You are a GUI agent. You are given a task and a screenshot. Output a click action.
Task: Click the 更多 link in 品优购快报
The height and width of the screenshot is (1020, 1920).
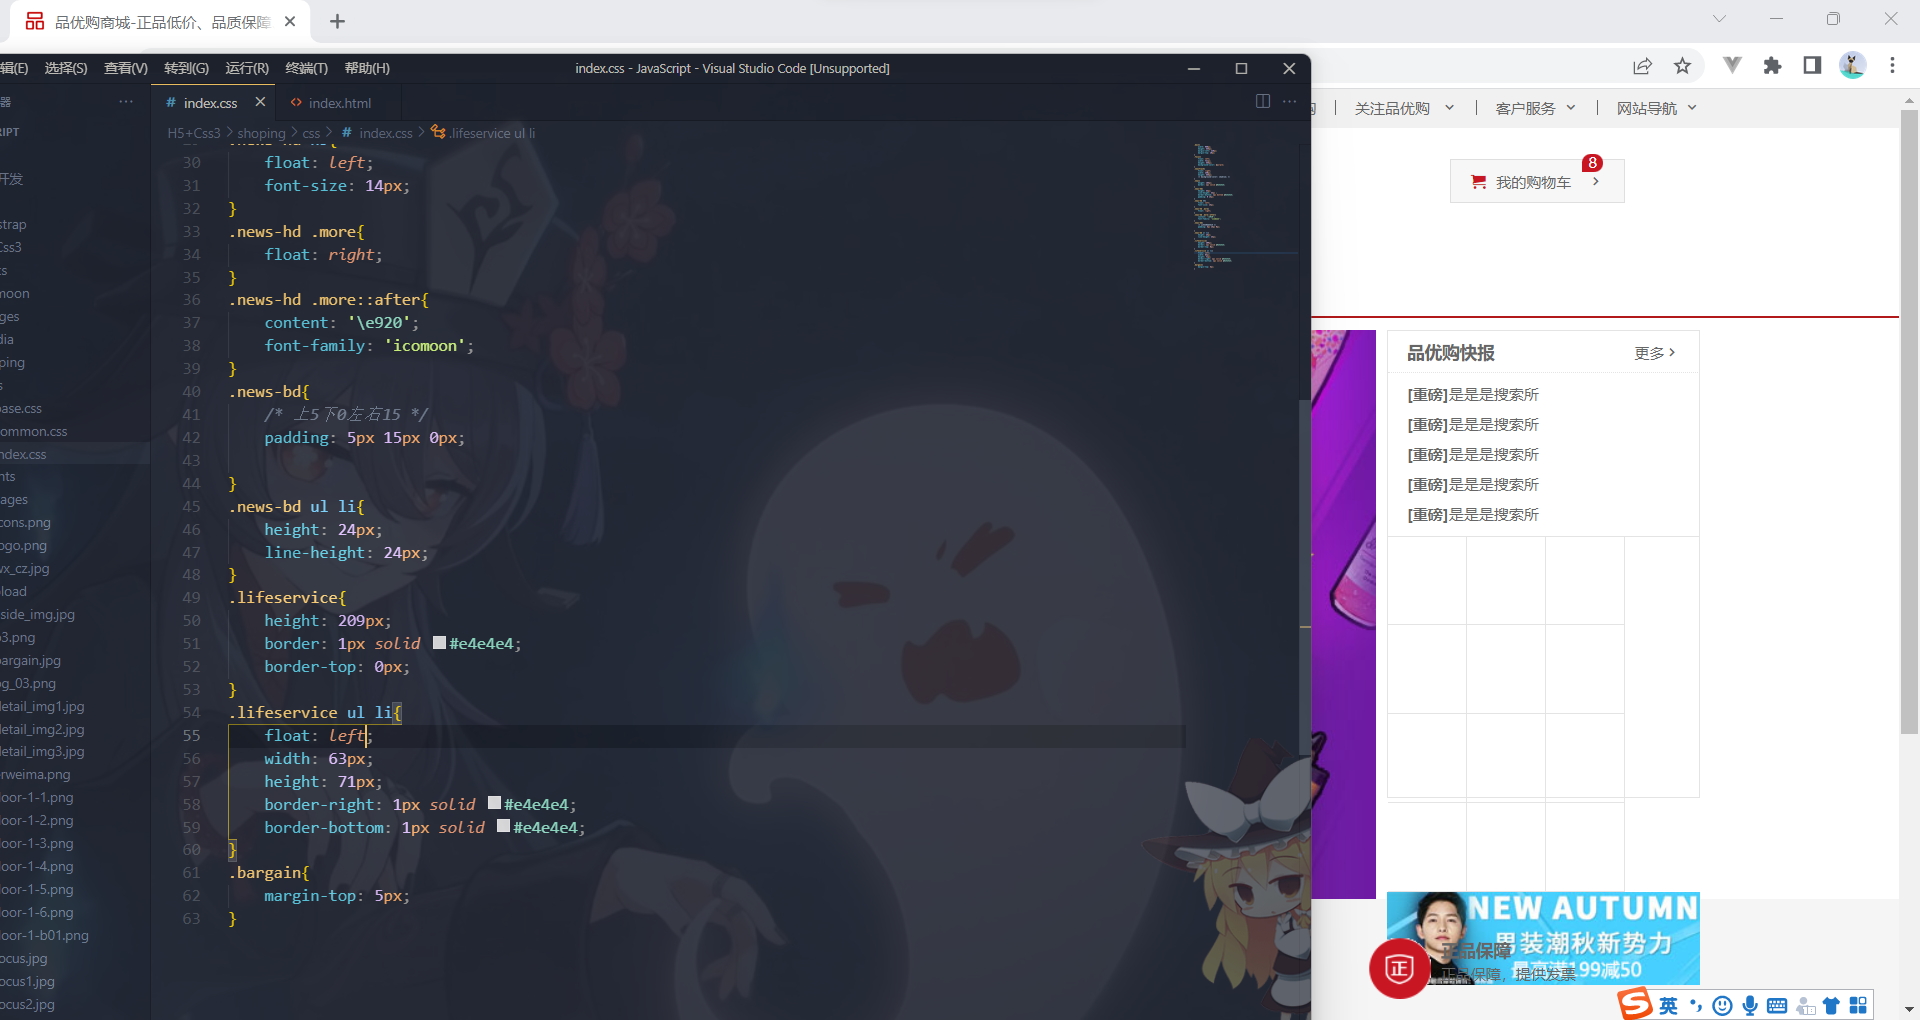[1655, 353]
